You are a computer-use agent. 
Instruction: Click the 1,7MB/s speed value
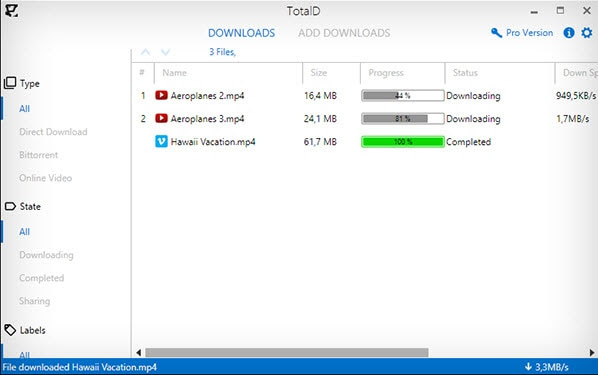[x=572, y=119]
